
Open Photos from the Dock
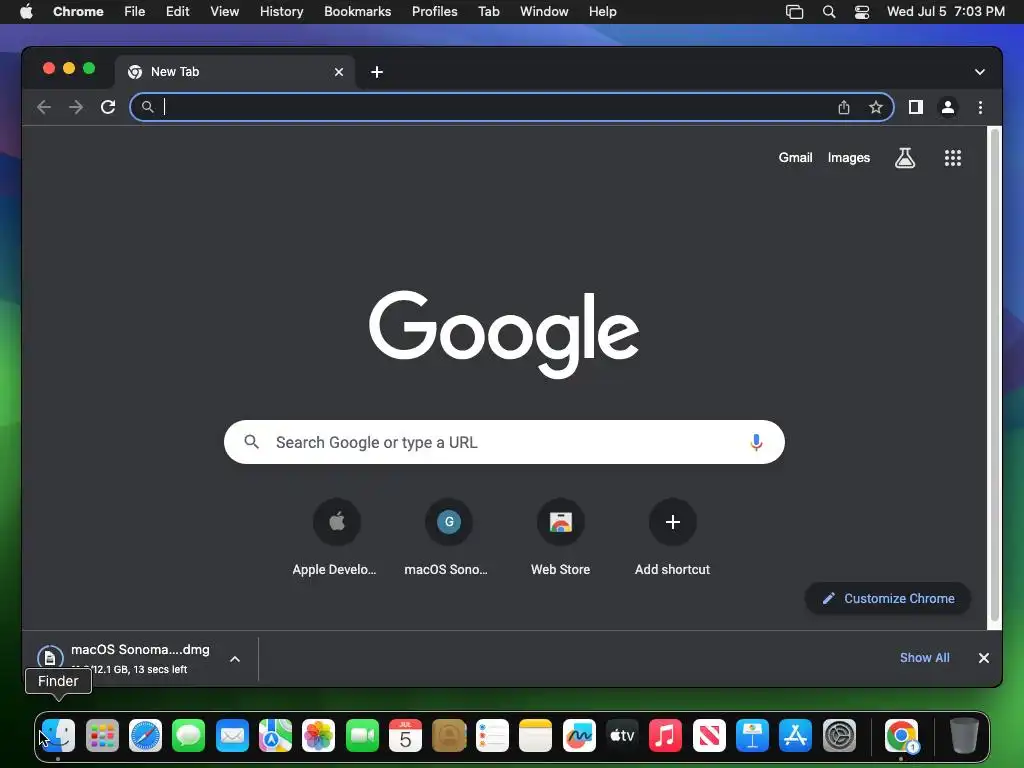pos(319,735)
